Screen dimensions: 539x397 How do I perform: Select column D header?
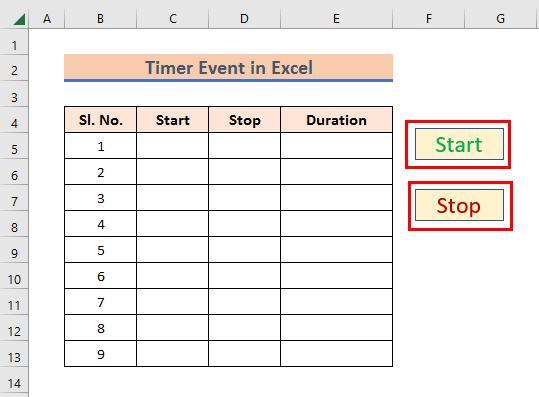[x=244, y=19]
